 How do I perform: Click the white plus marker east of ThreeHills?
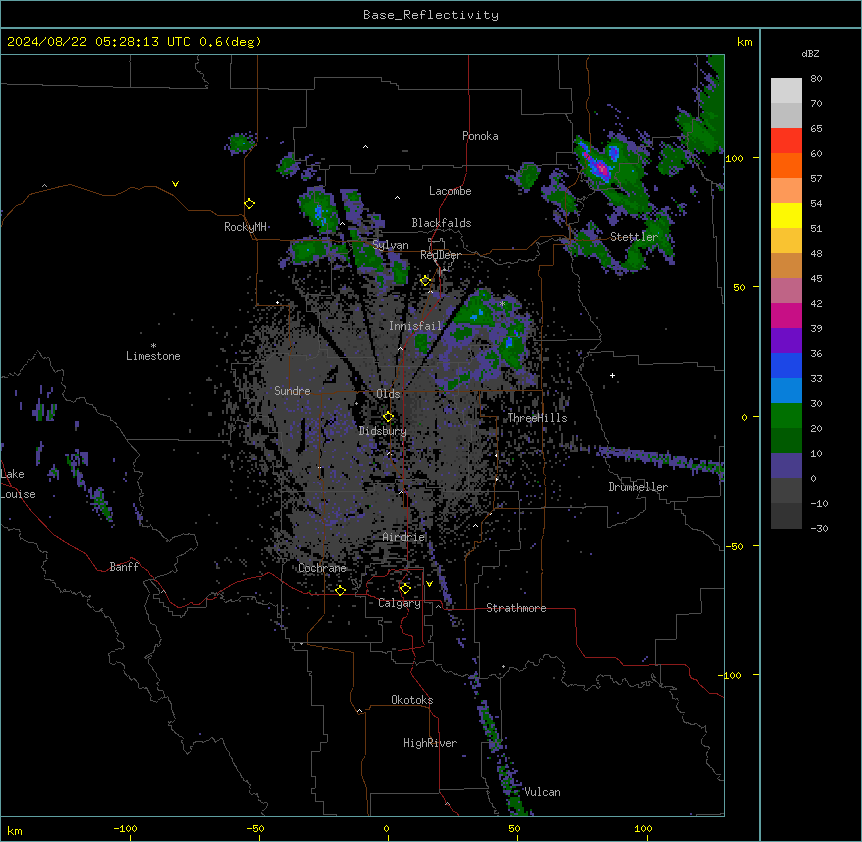point(612,375)
